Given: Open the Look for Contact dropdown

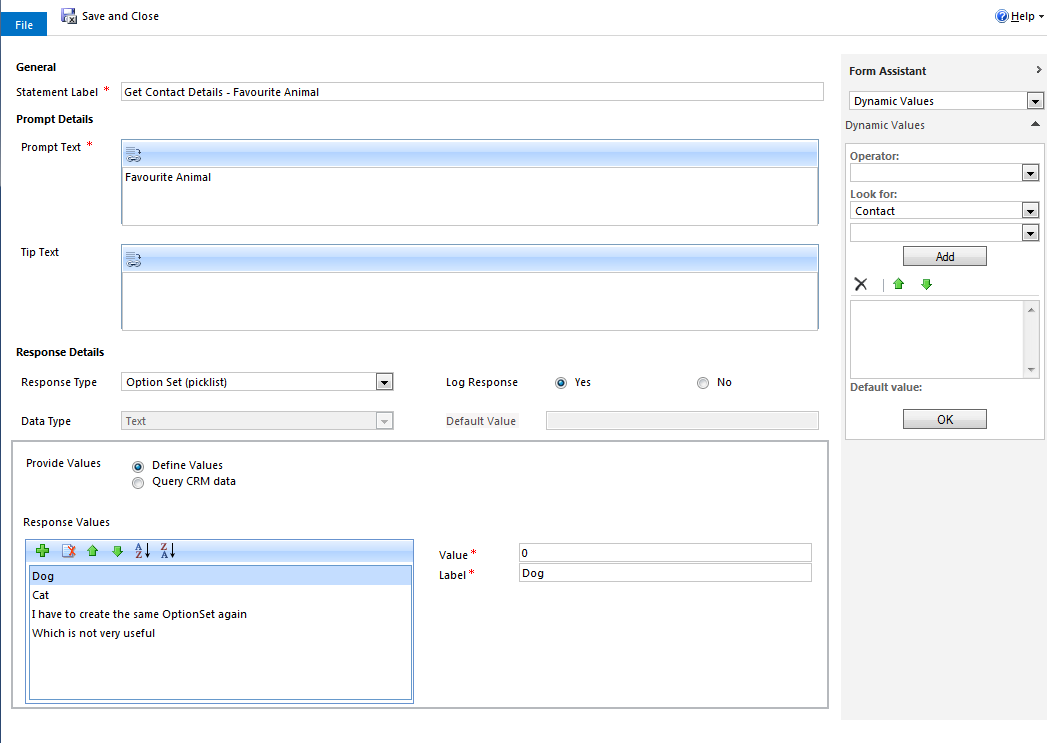Looking at the screenshot, I should 1030,211.
